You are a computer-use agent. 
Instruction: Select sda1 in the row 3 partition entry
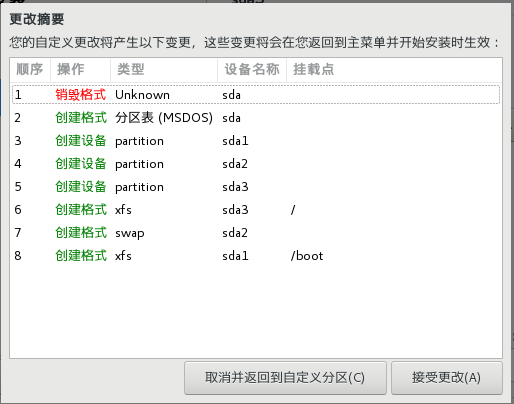pyautogui.click(x=235, y=141)
